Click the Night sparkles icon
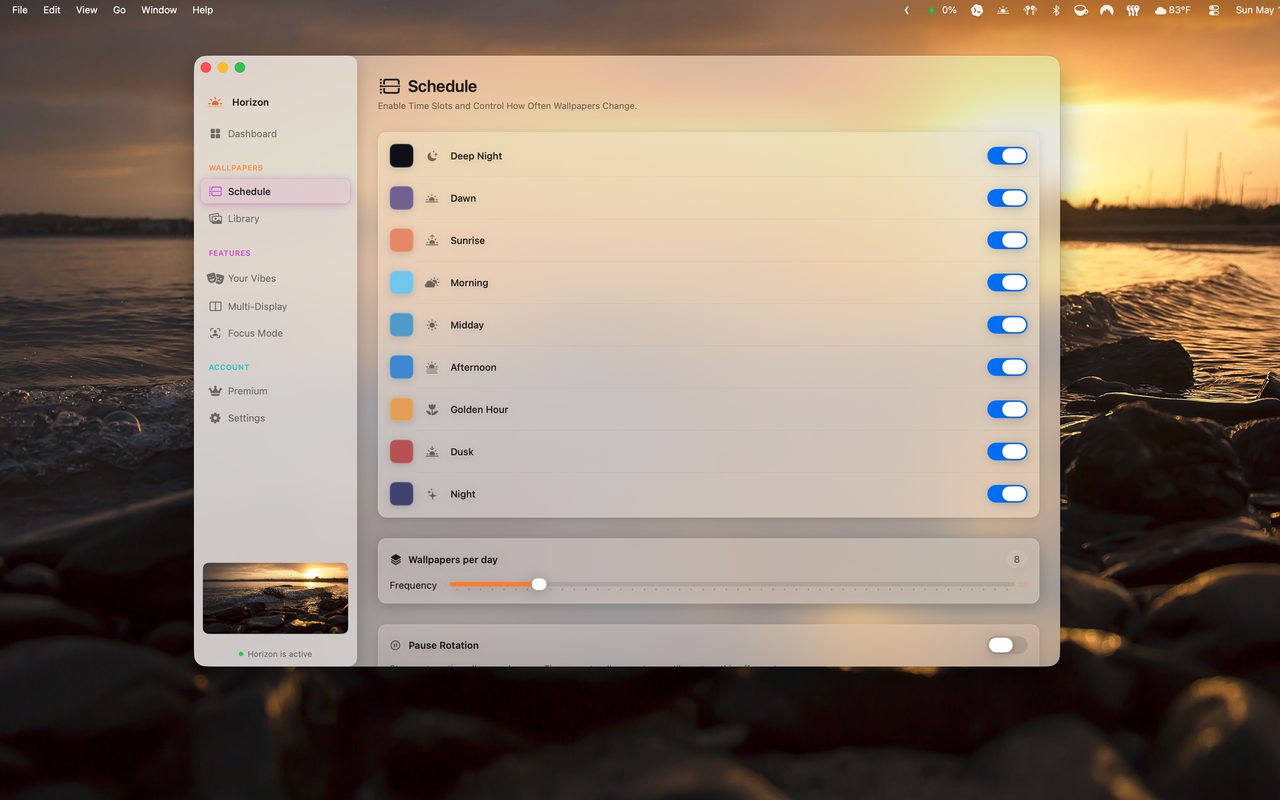This screenshot has height=800, width=1280. 432,494
